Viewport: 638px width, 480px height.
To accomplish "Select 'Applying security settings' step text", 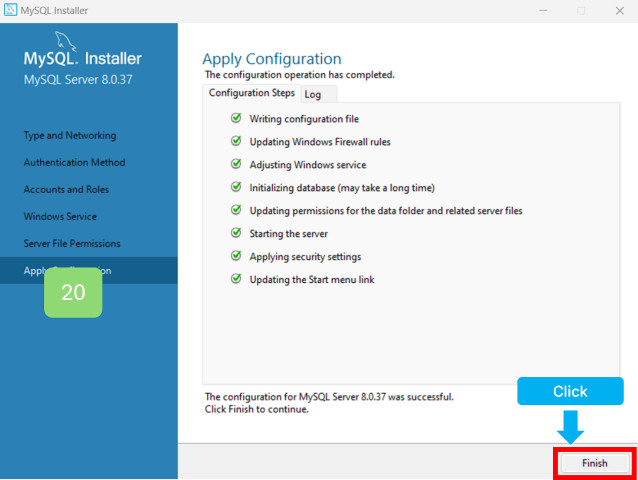I will (x=305, y=257).
